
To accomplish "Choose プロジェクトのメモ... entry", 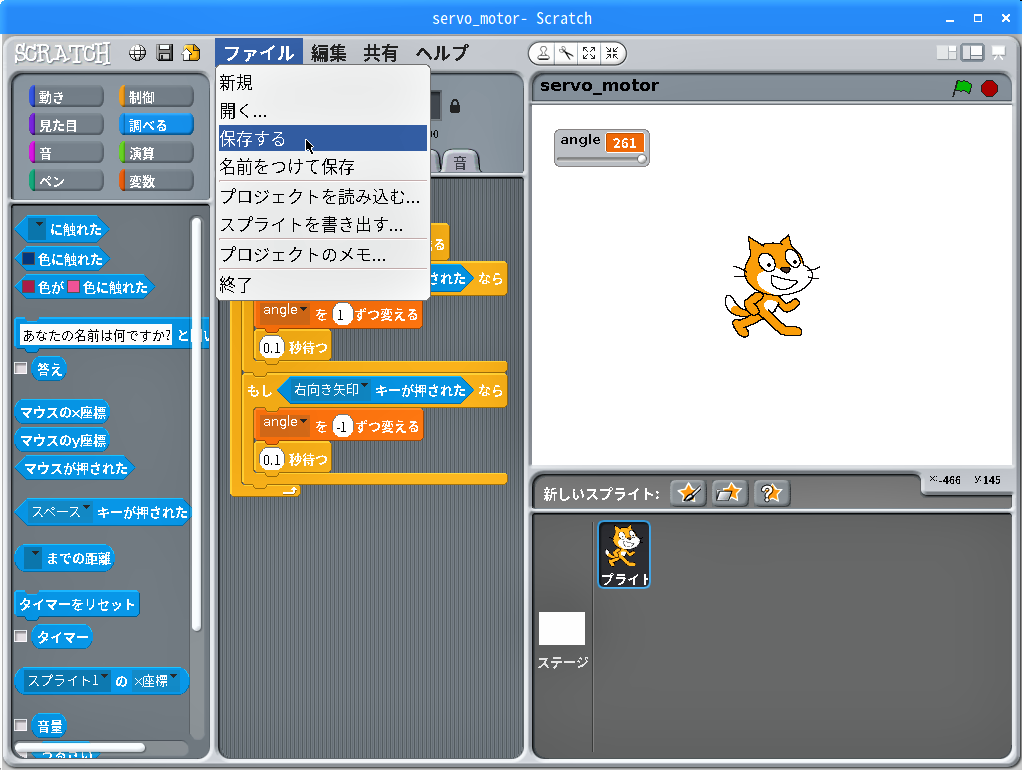I will pos(323,254).
